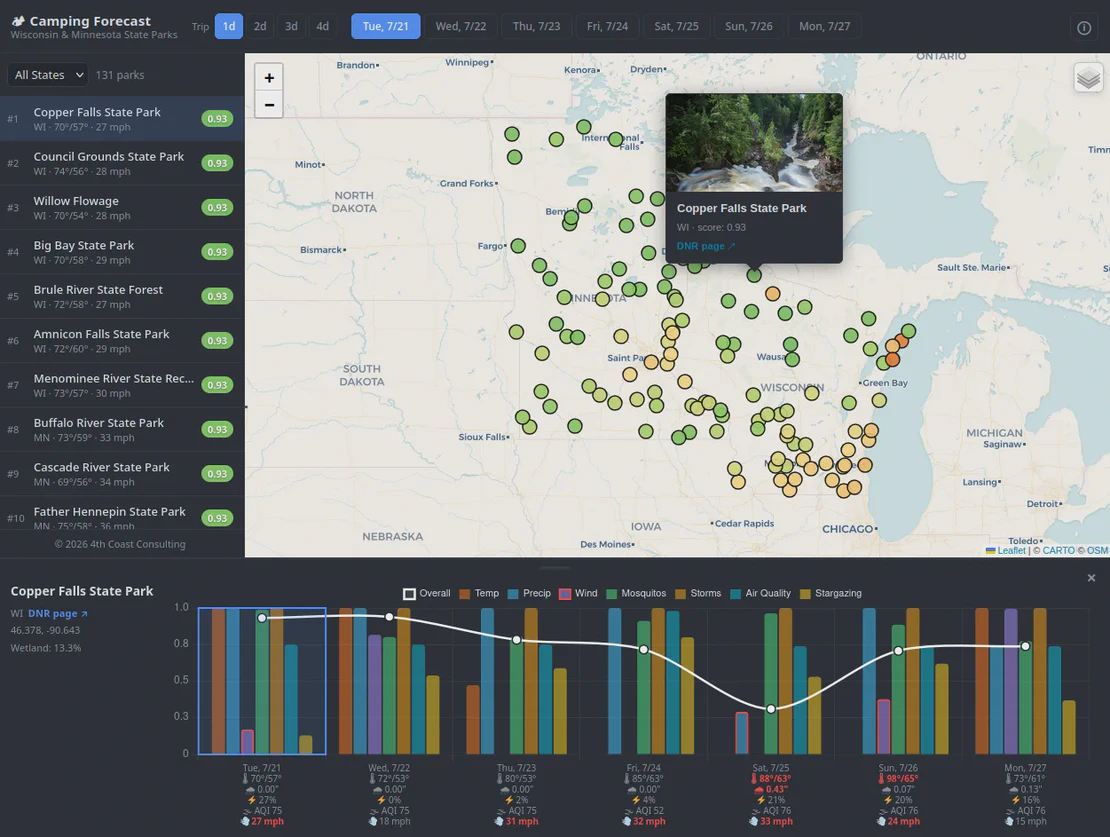Image resolution: width=1110 pixels, height=837 pixels.
Task: Zoom out on the map
Action: tap(269, 105)
